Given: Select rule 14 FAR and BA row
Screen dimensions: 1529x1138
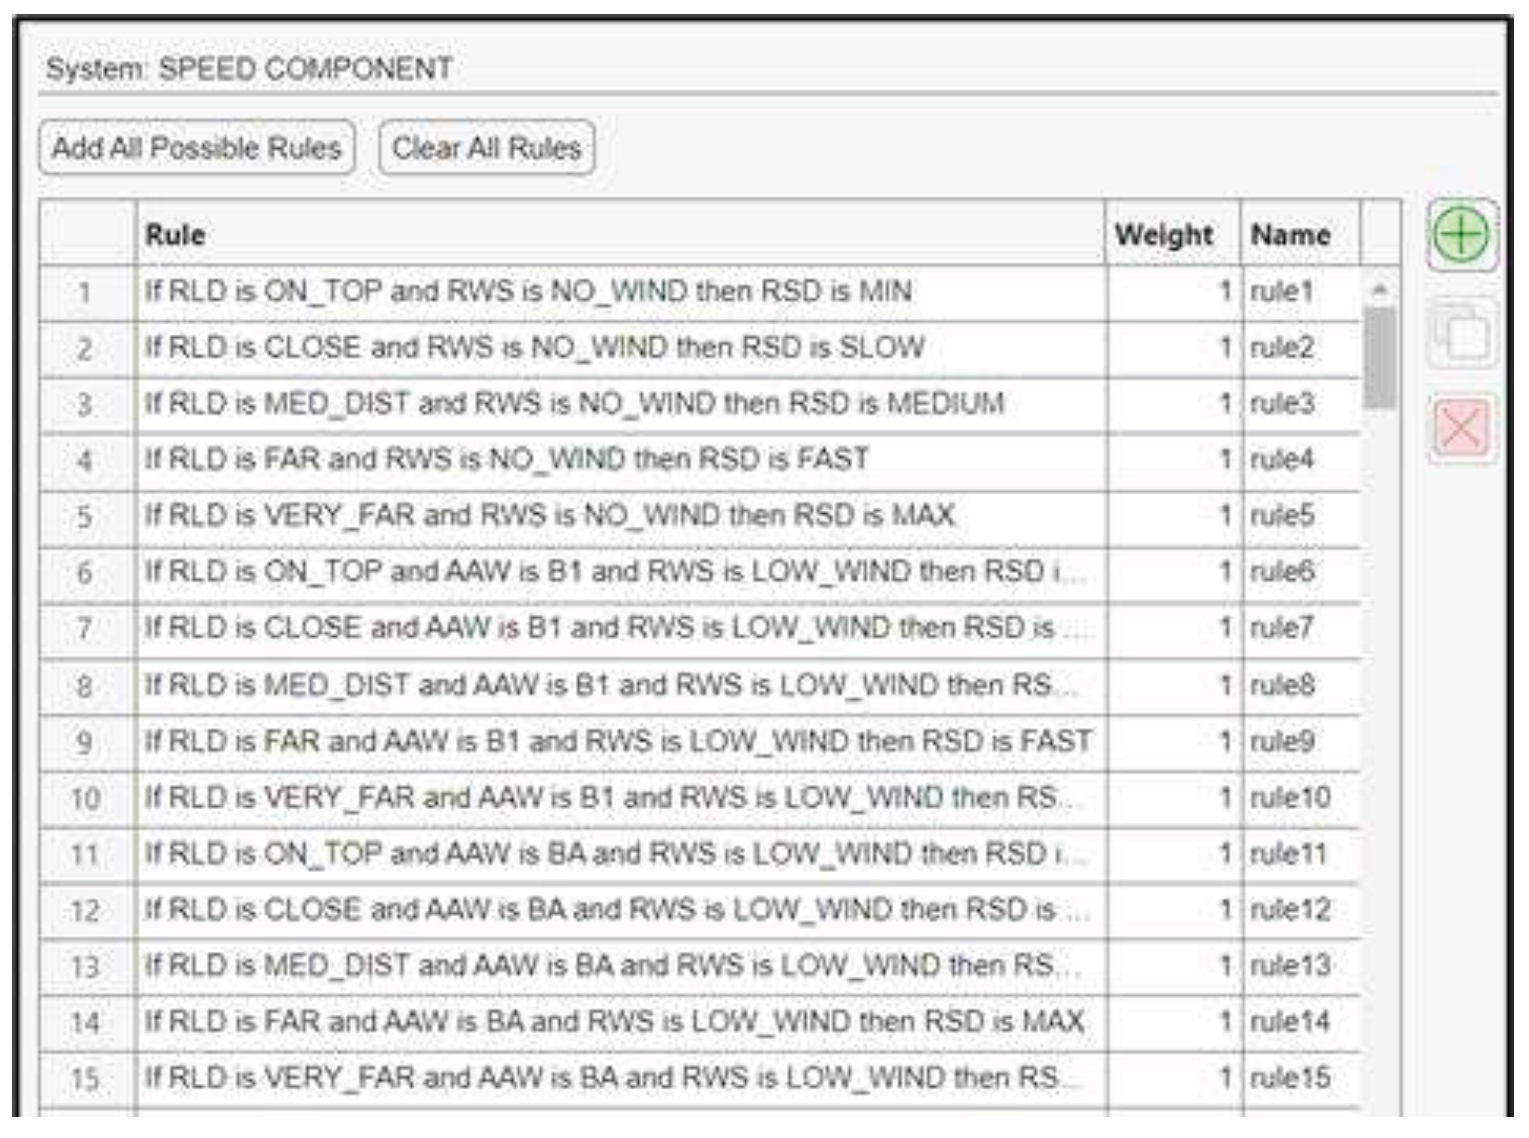Looking at the screenshot, I should coord(614,1022).
